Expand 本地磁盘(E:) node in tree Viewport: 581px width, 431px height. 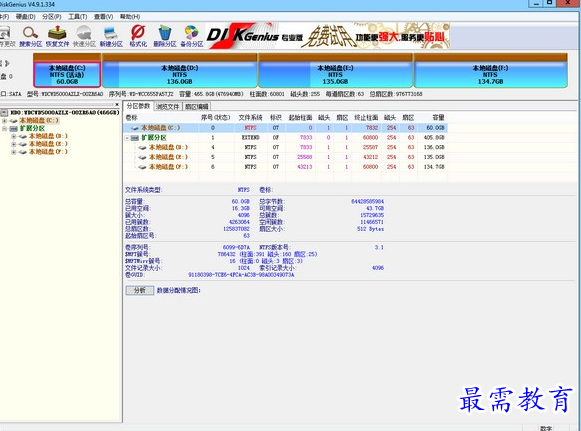[14, 144]
